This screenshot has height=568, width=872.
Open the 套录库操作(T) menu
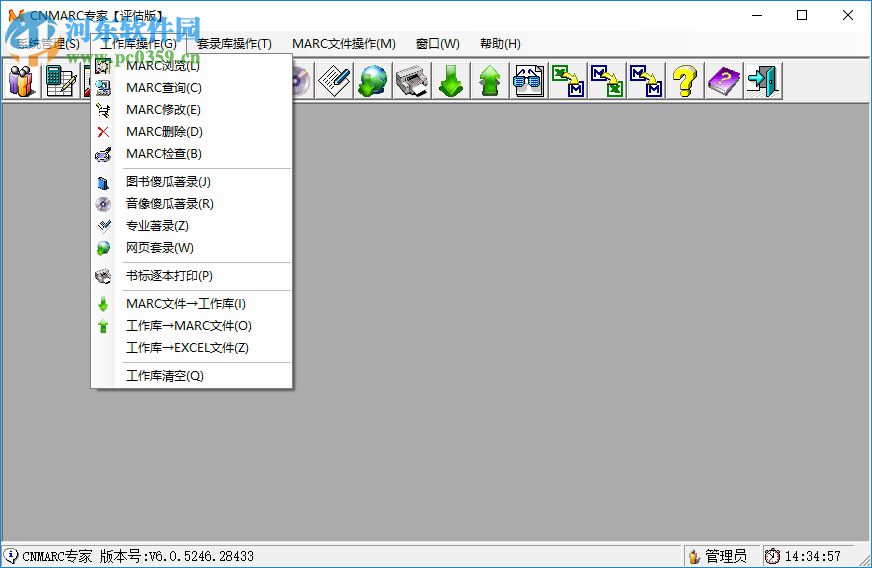234,43
